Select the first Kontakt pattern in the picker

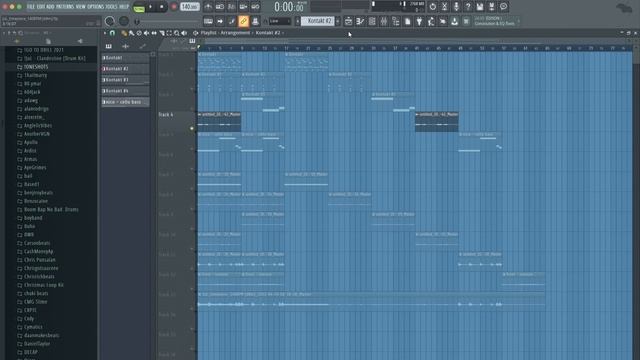pyautogui.click(x=125, y=58)
